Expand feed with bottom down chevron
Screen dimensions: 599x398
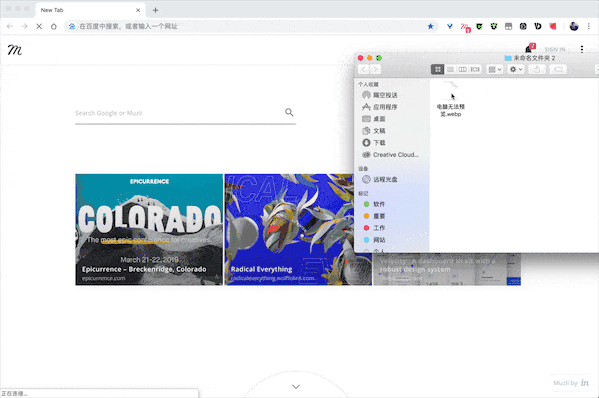coord(296,387)
